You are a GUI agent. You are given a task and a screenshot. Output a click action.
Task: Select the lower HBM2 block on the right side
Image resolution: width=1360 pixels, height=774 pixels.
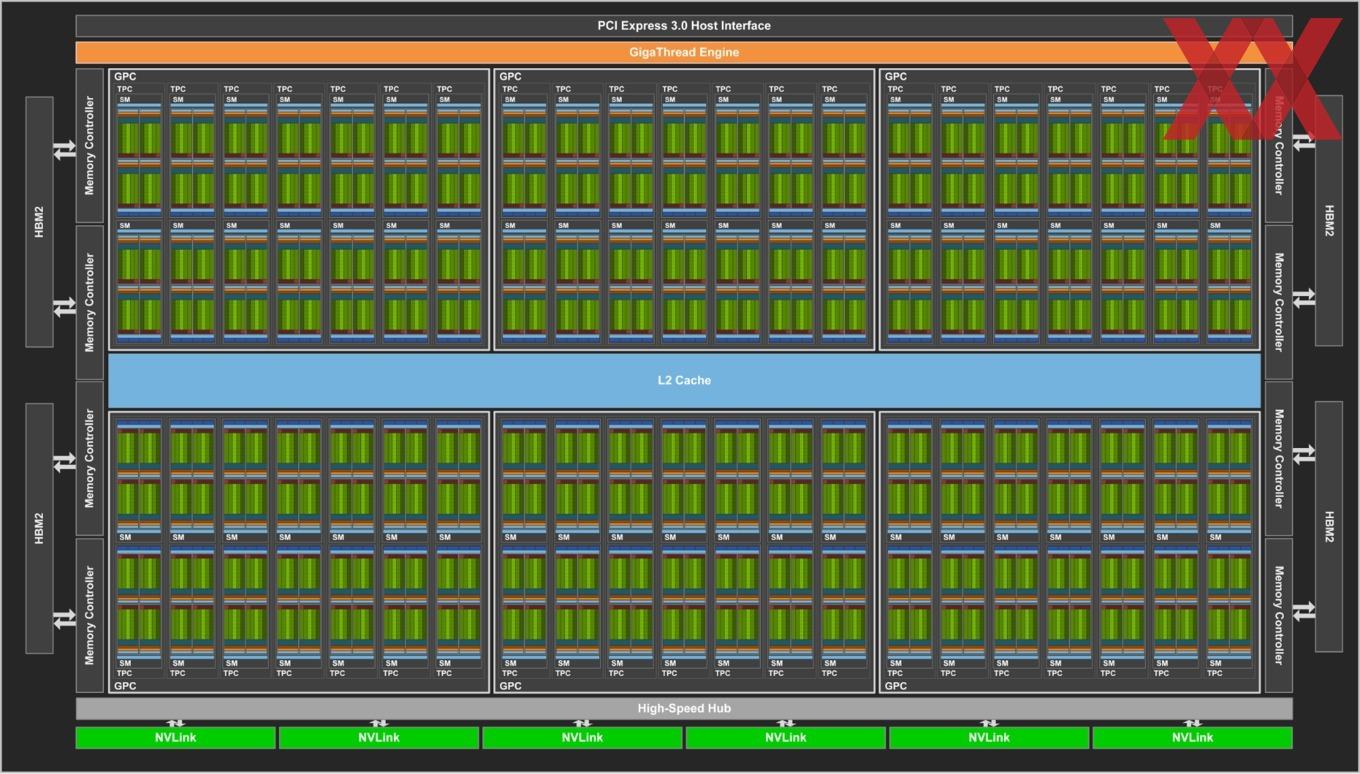[x=1329, y=526]
